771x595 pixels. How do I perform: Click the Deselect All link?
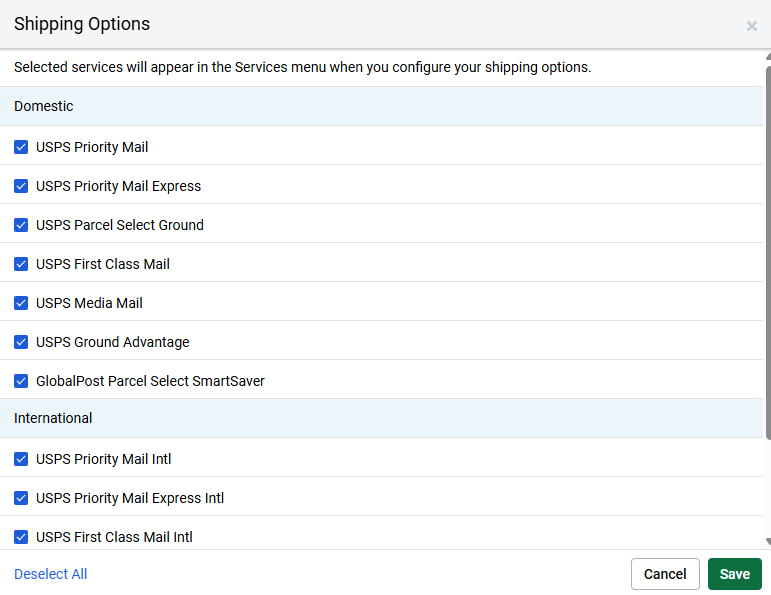coord(51,574)
